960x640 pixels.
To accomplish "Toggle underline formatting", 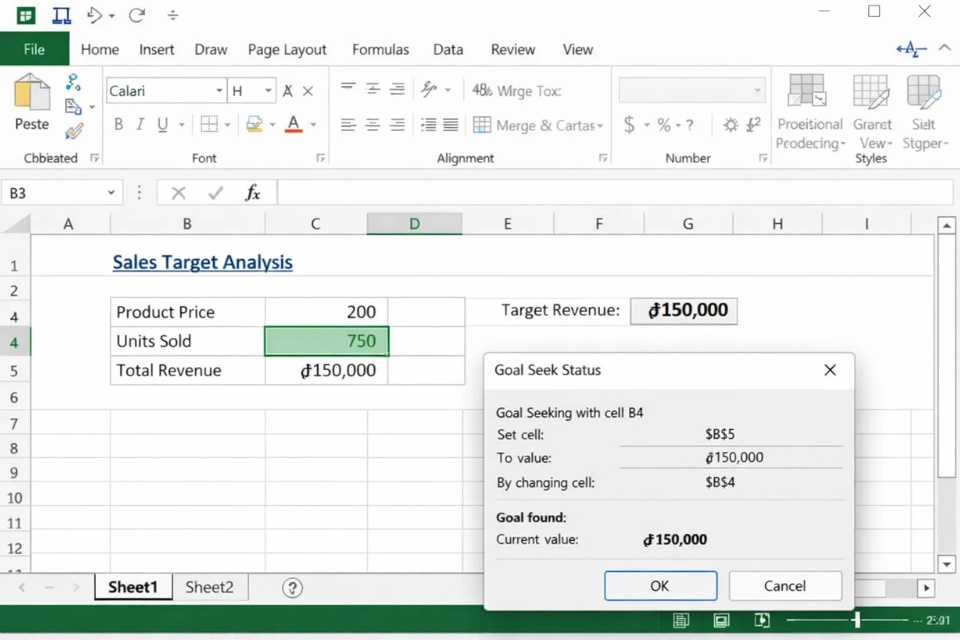I will coord(163,124).
